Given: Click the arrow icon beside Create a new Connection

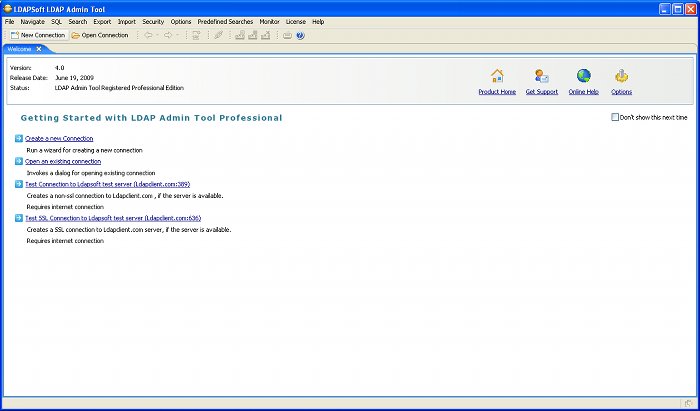Looking at the screenshot, I should [19, 138].
